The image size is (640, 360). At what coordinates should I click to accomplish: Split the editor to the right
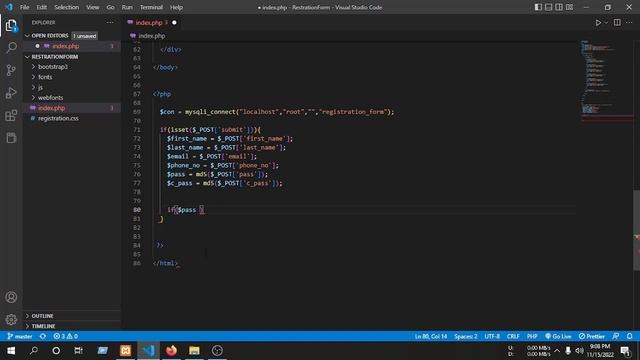coord(617,22)
